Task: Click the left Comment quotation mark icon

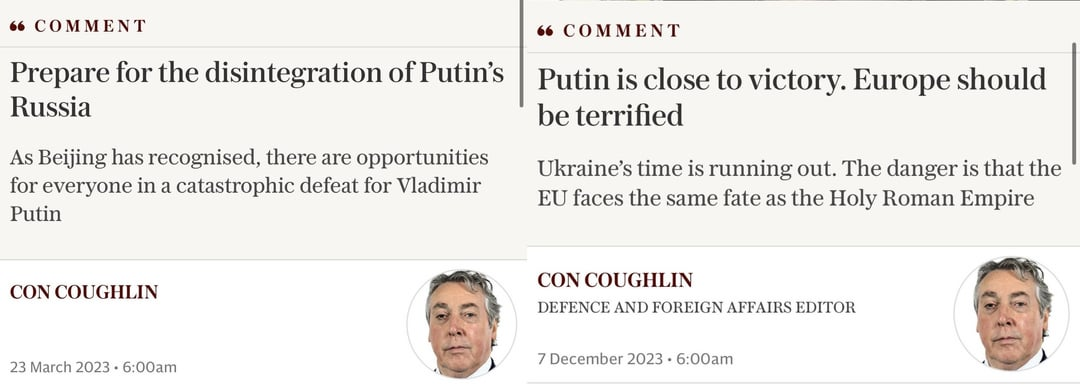Action: (17, 26)
